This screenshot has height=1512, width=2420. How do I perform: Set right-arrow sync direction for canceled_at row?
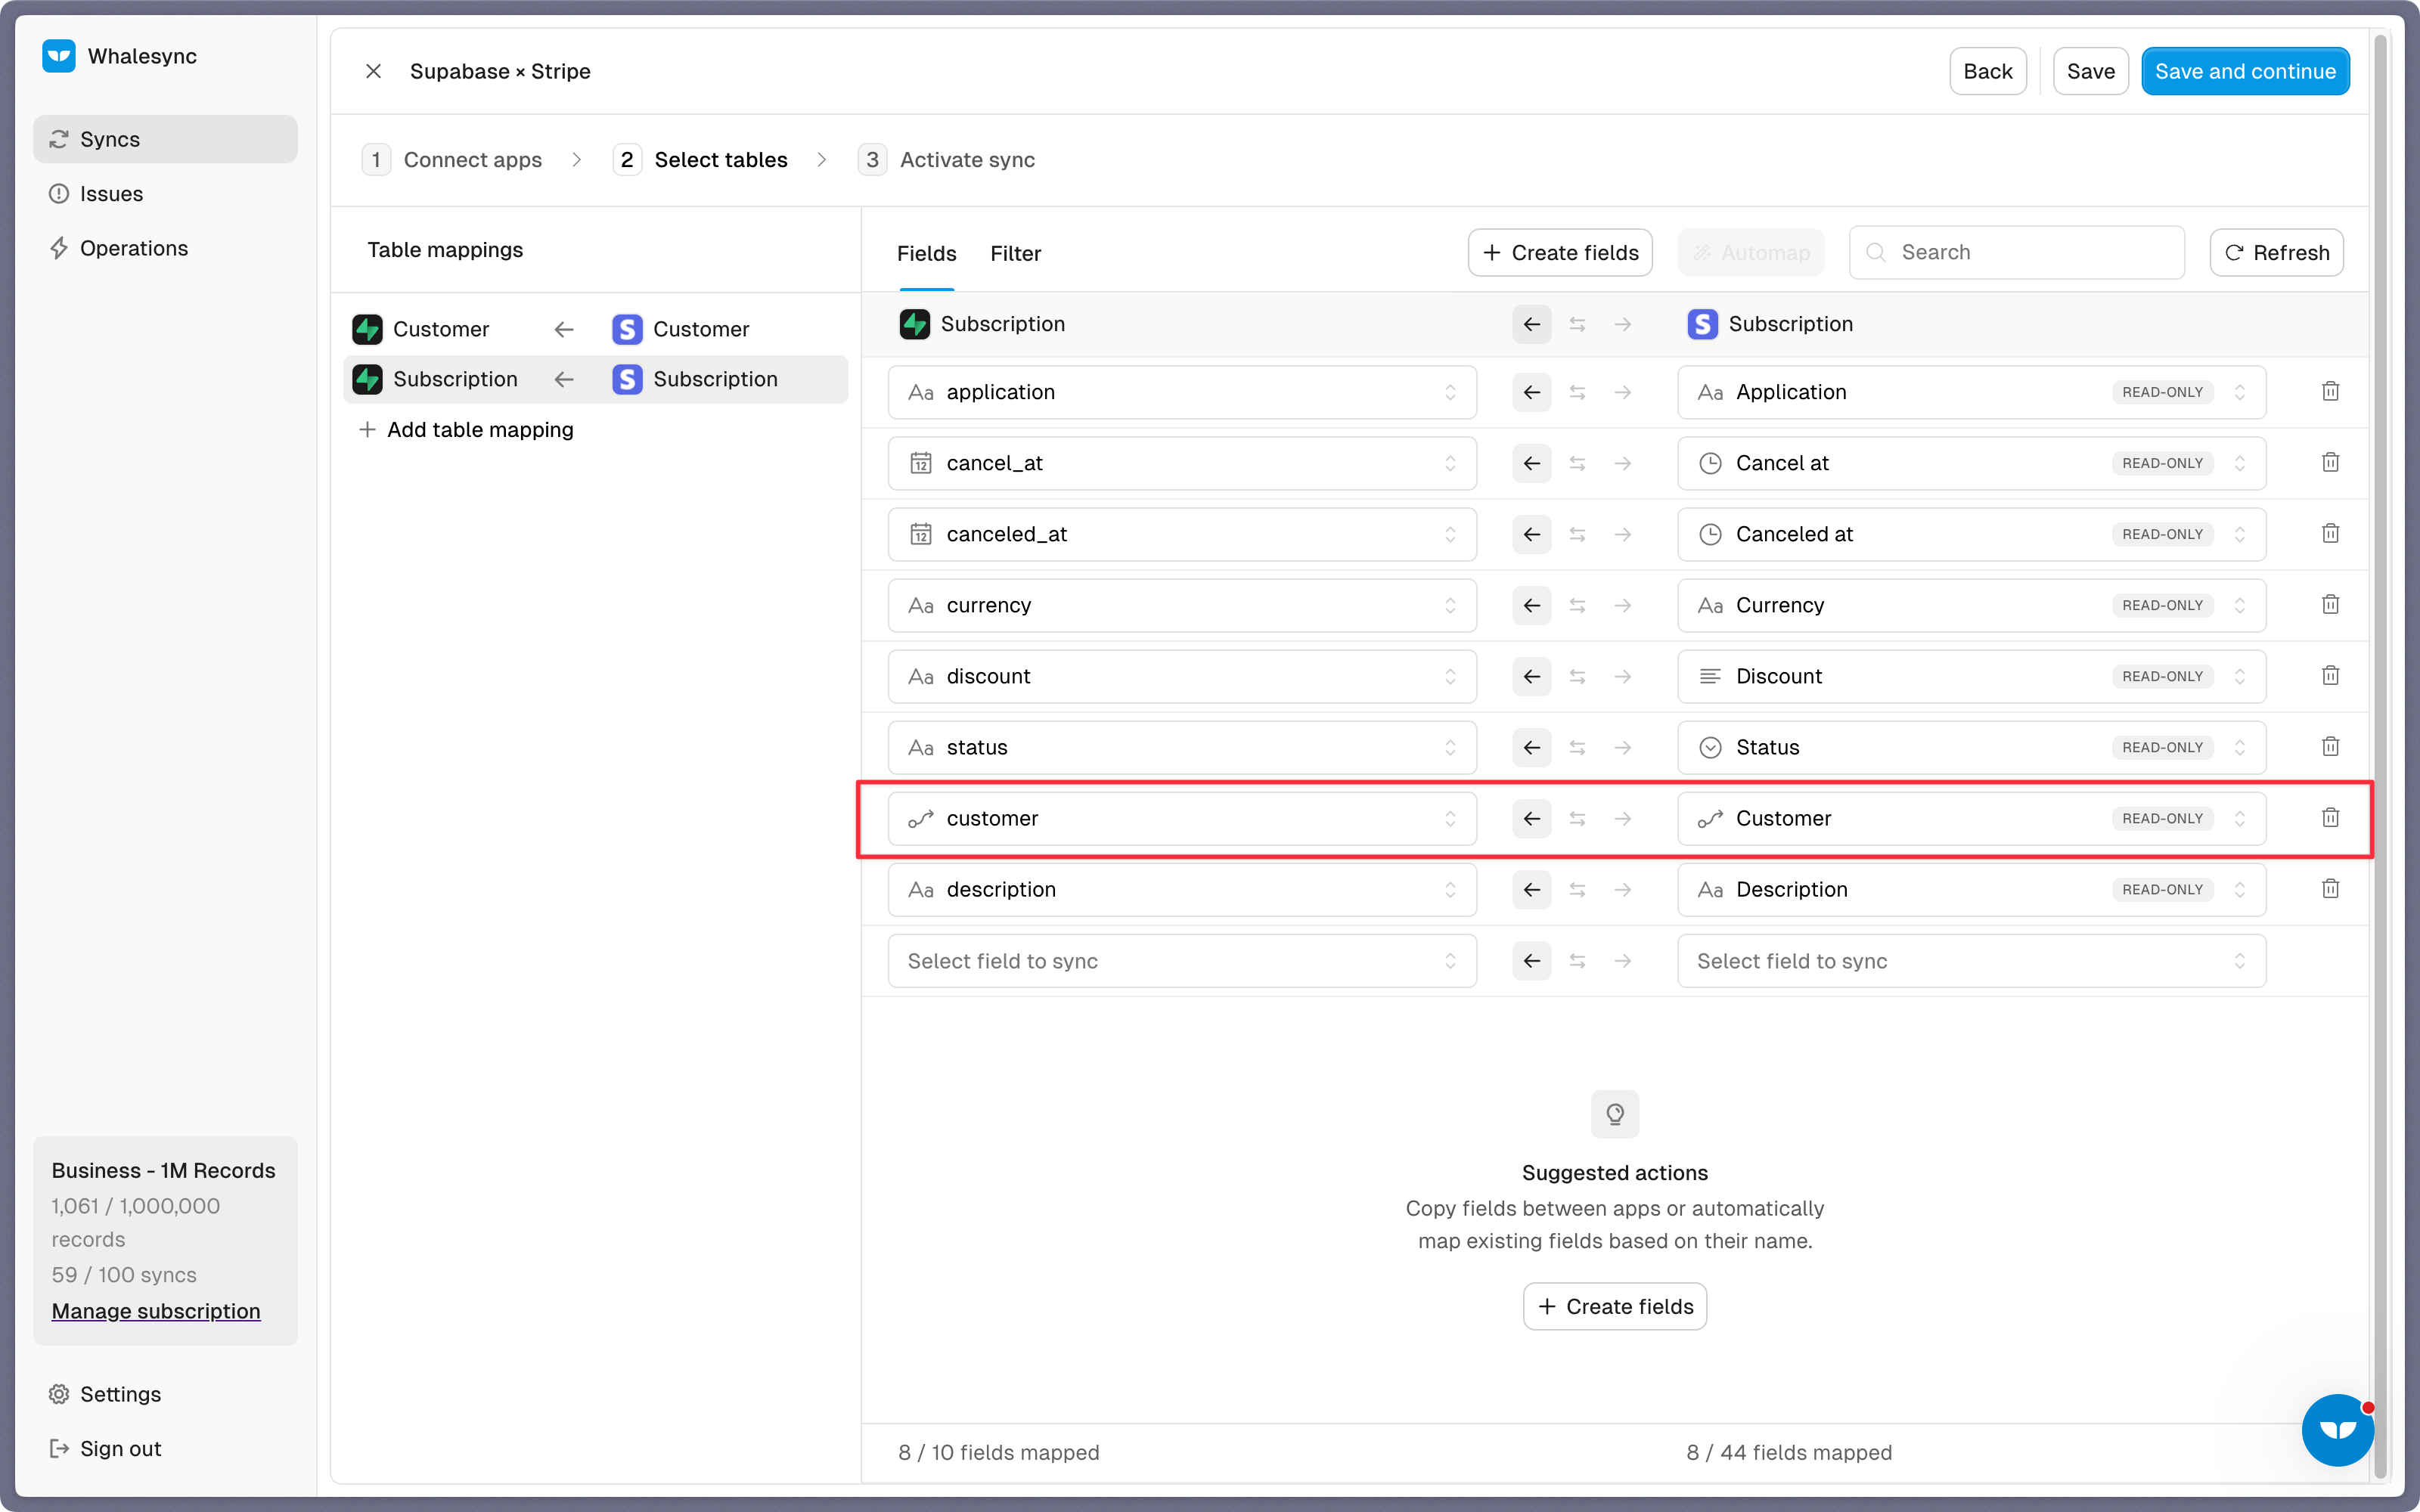[x=1622, y=534]
